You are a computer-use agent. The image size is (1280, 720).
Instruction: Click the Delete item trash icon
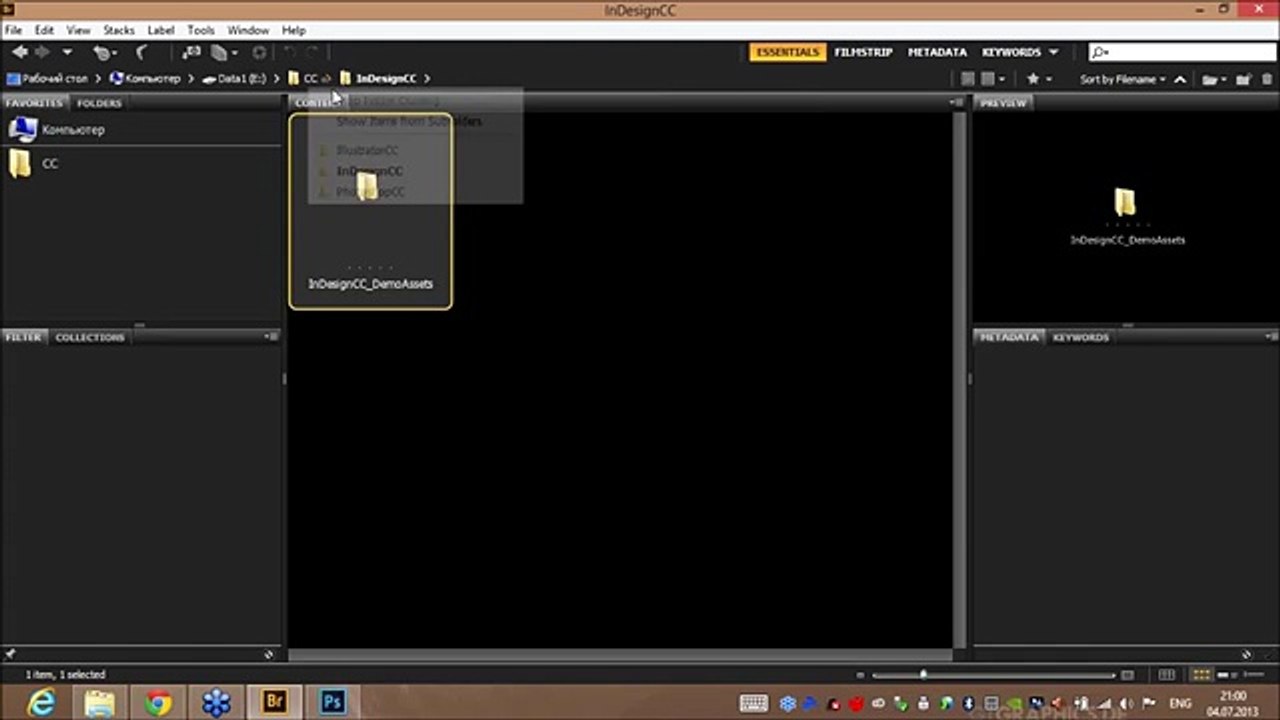[x=1266, y=79]
